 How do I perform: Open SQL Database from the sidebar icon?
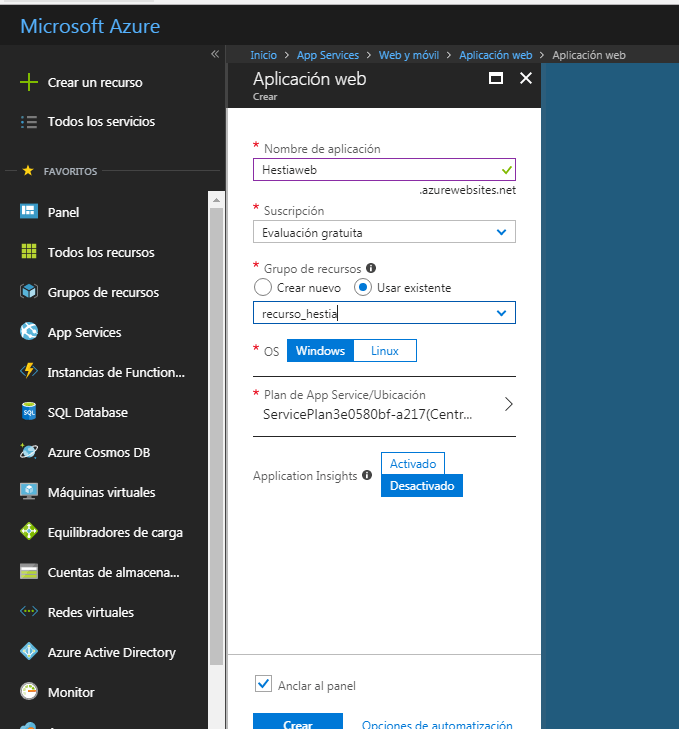[x=29, y=412]
